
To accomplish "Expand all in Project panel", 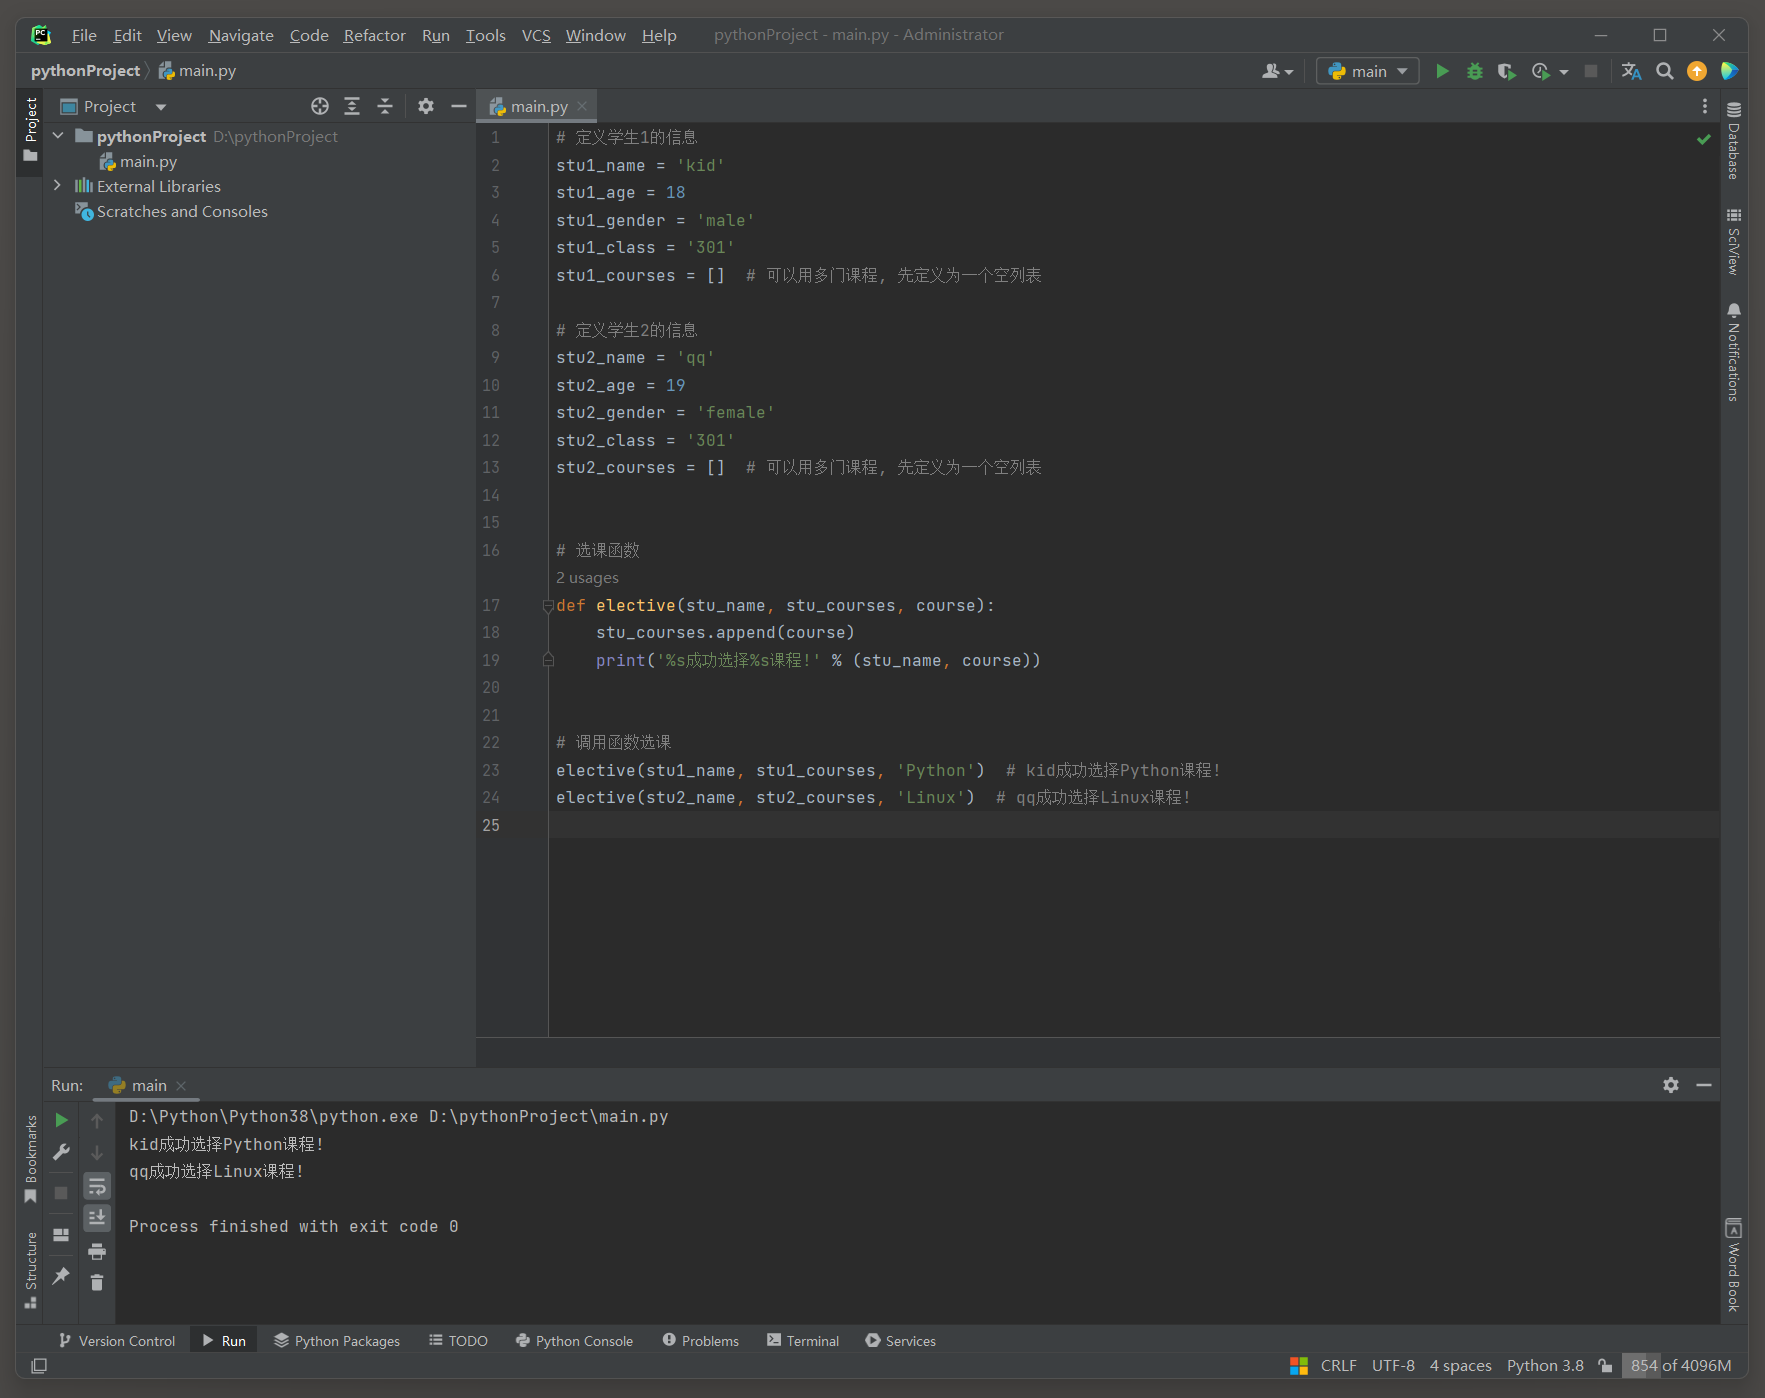I will (x=352, y=106).
